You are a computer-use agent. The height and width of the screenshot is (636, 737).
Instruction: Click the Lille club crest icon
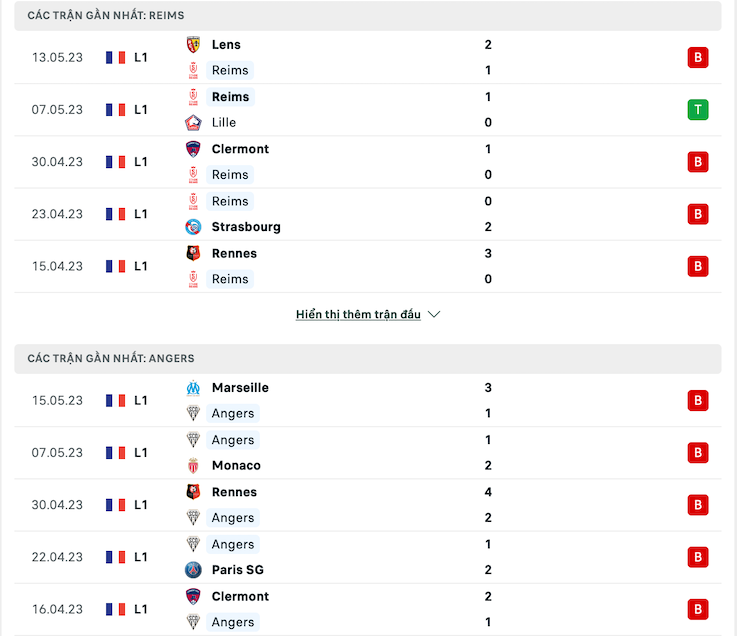click(193, 123)
